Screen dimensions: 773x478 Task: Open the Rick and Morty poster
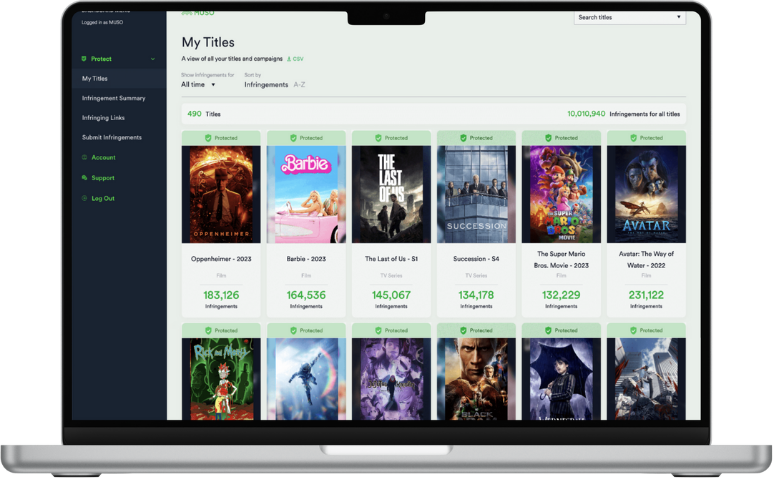pyautogui.click(x=221, y=379)
